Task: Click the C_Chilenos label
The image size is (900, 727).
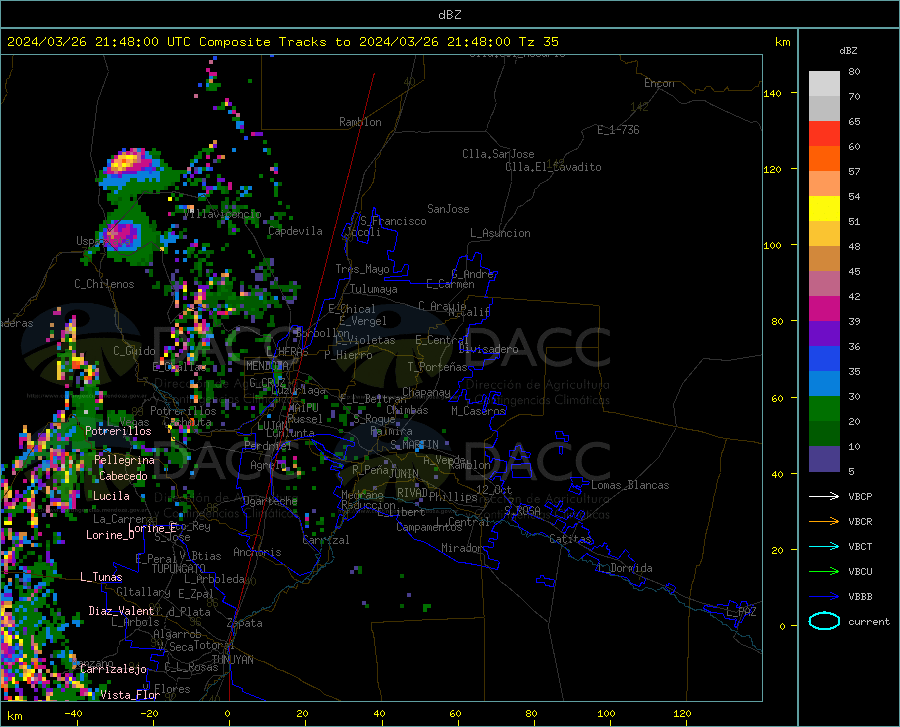Action: 104,284
